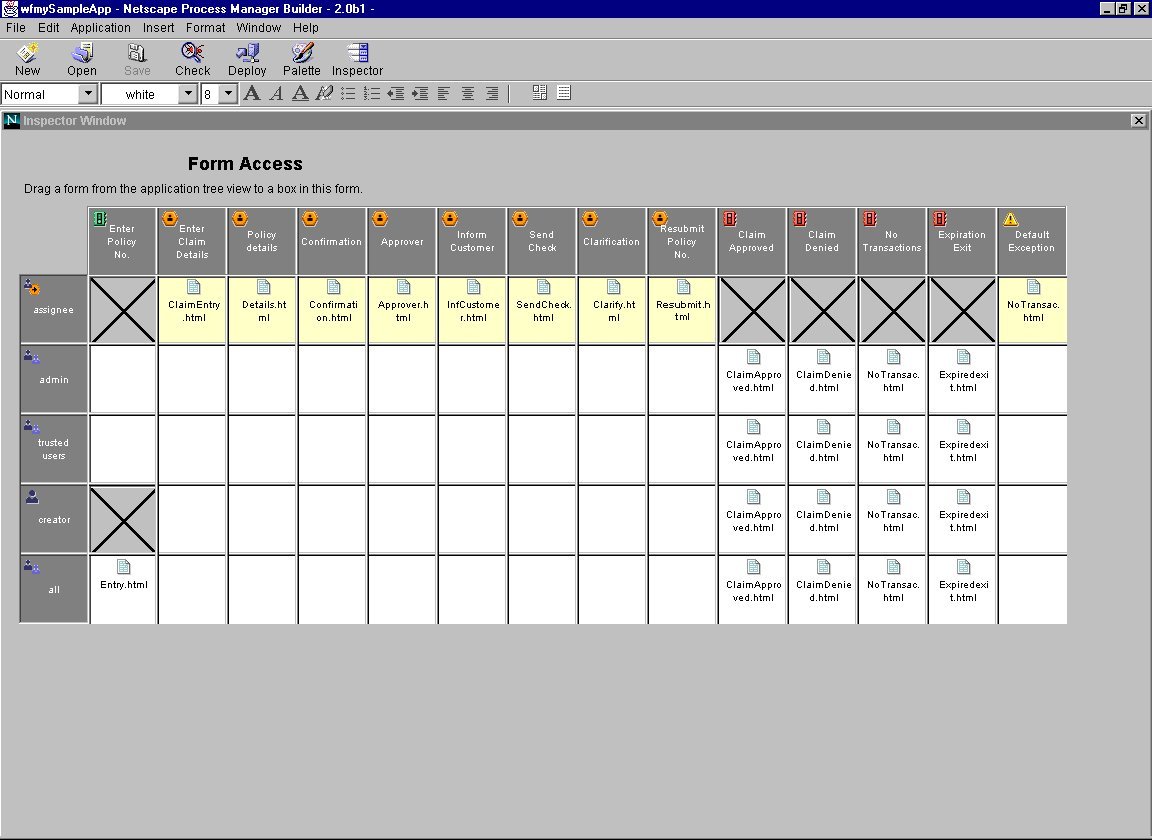Viewport: 1152px width, 840px height.
Task: Select the creator row header
Action: pos(54,519)
